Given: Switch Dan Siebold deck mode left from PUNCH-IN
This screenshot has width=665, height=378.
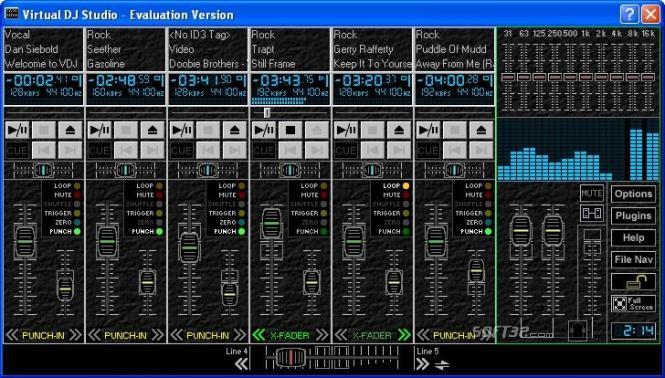Looking at the screenshot, I should (x=12, y=335).
